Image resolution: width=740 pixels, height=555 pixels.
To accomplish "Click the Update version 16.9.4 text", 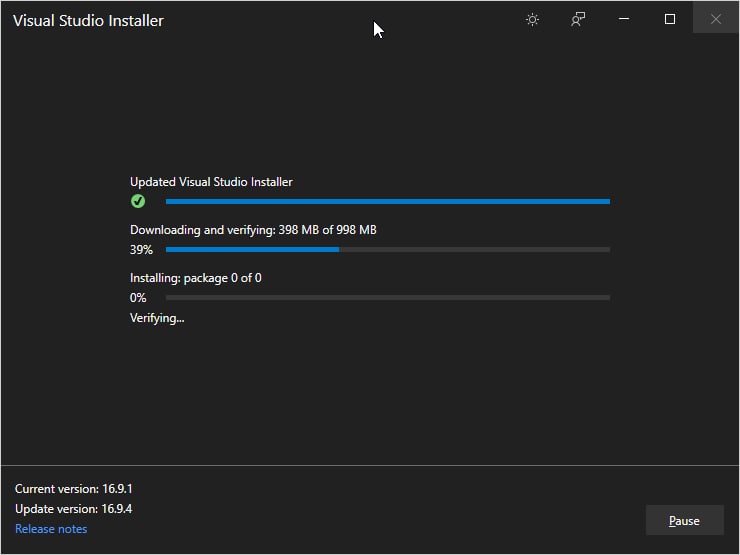I will pos(73,509).
